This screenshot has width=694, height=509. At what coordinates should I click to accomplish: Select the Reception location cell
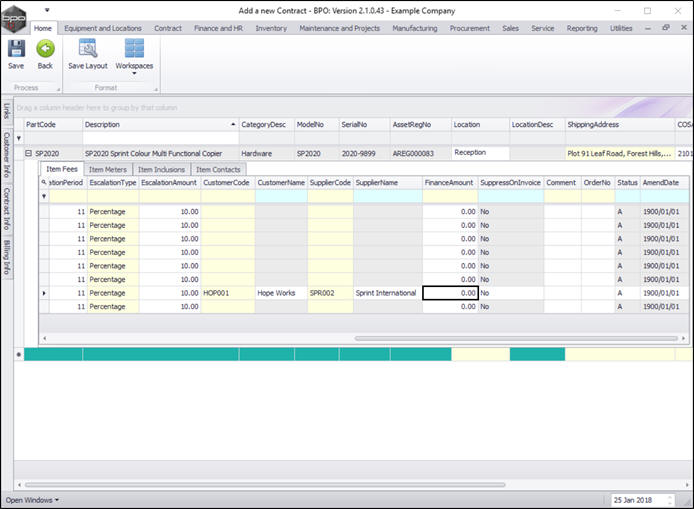[x=480, y=152]
